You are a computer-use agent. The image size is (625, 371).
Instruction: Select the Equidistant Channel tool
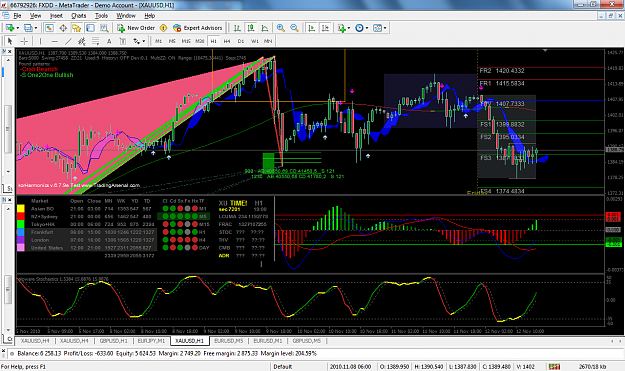tap(82, 41)
